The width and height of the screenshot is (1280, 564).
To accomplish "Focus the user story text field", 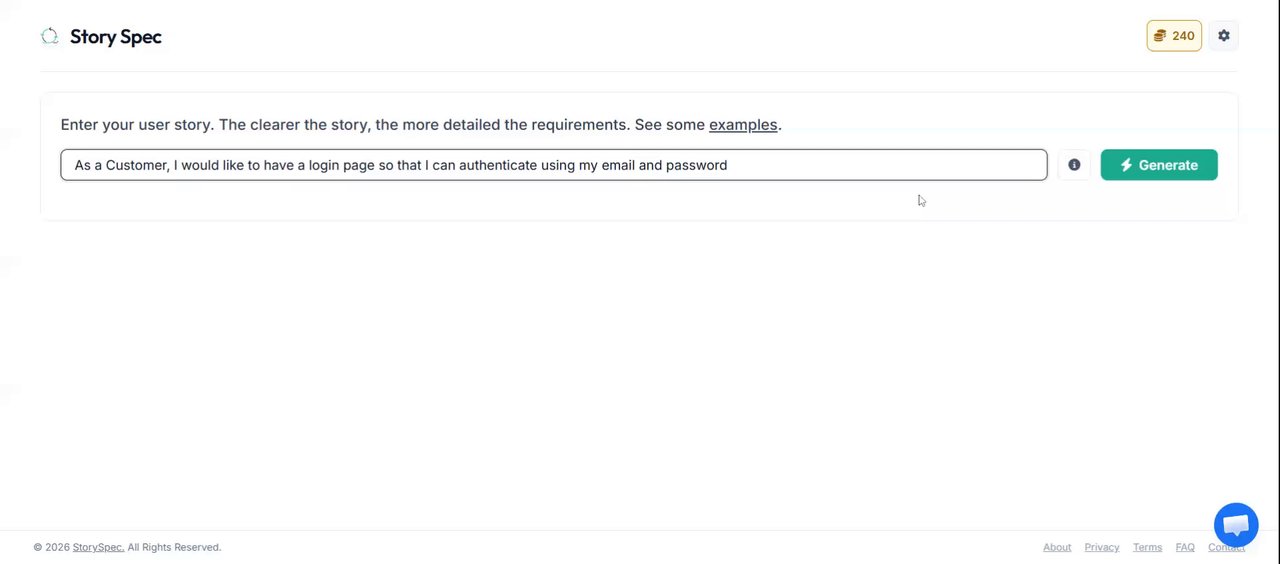I will (x=554, y=165).
